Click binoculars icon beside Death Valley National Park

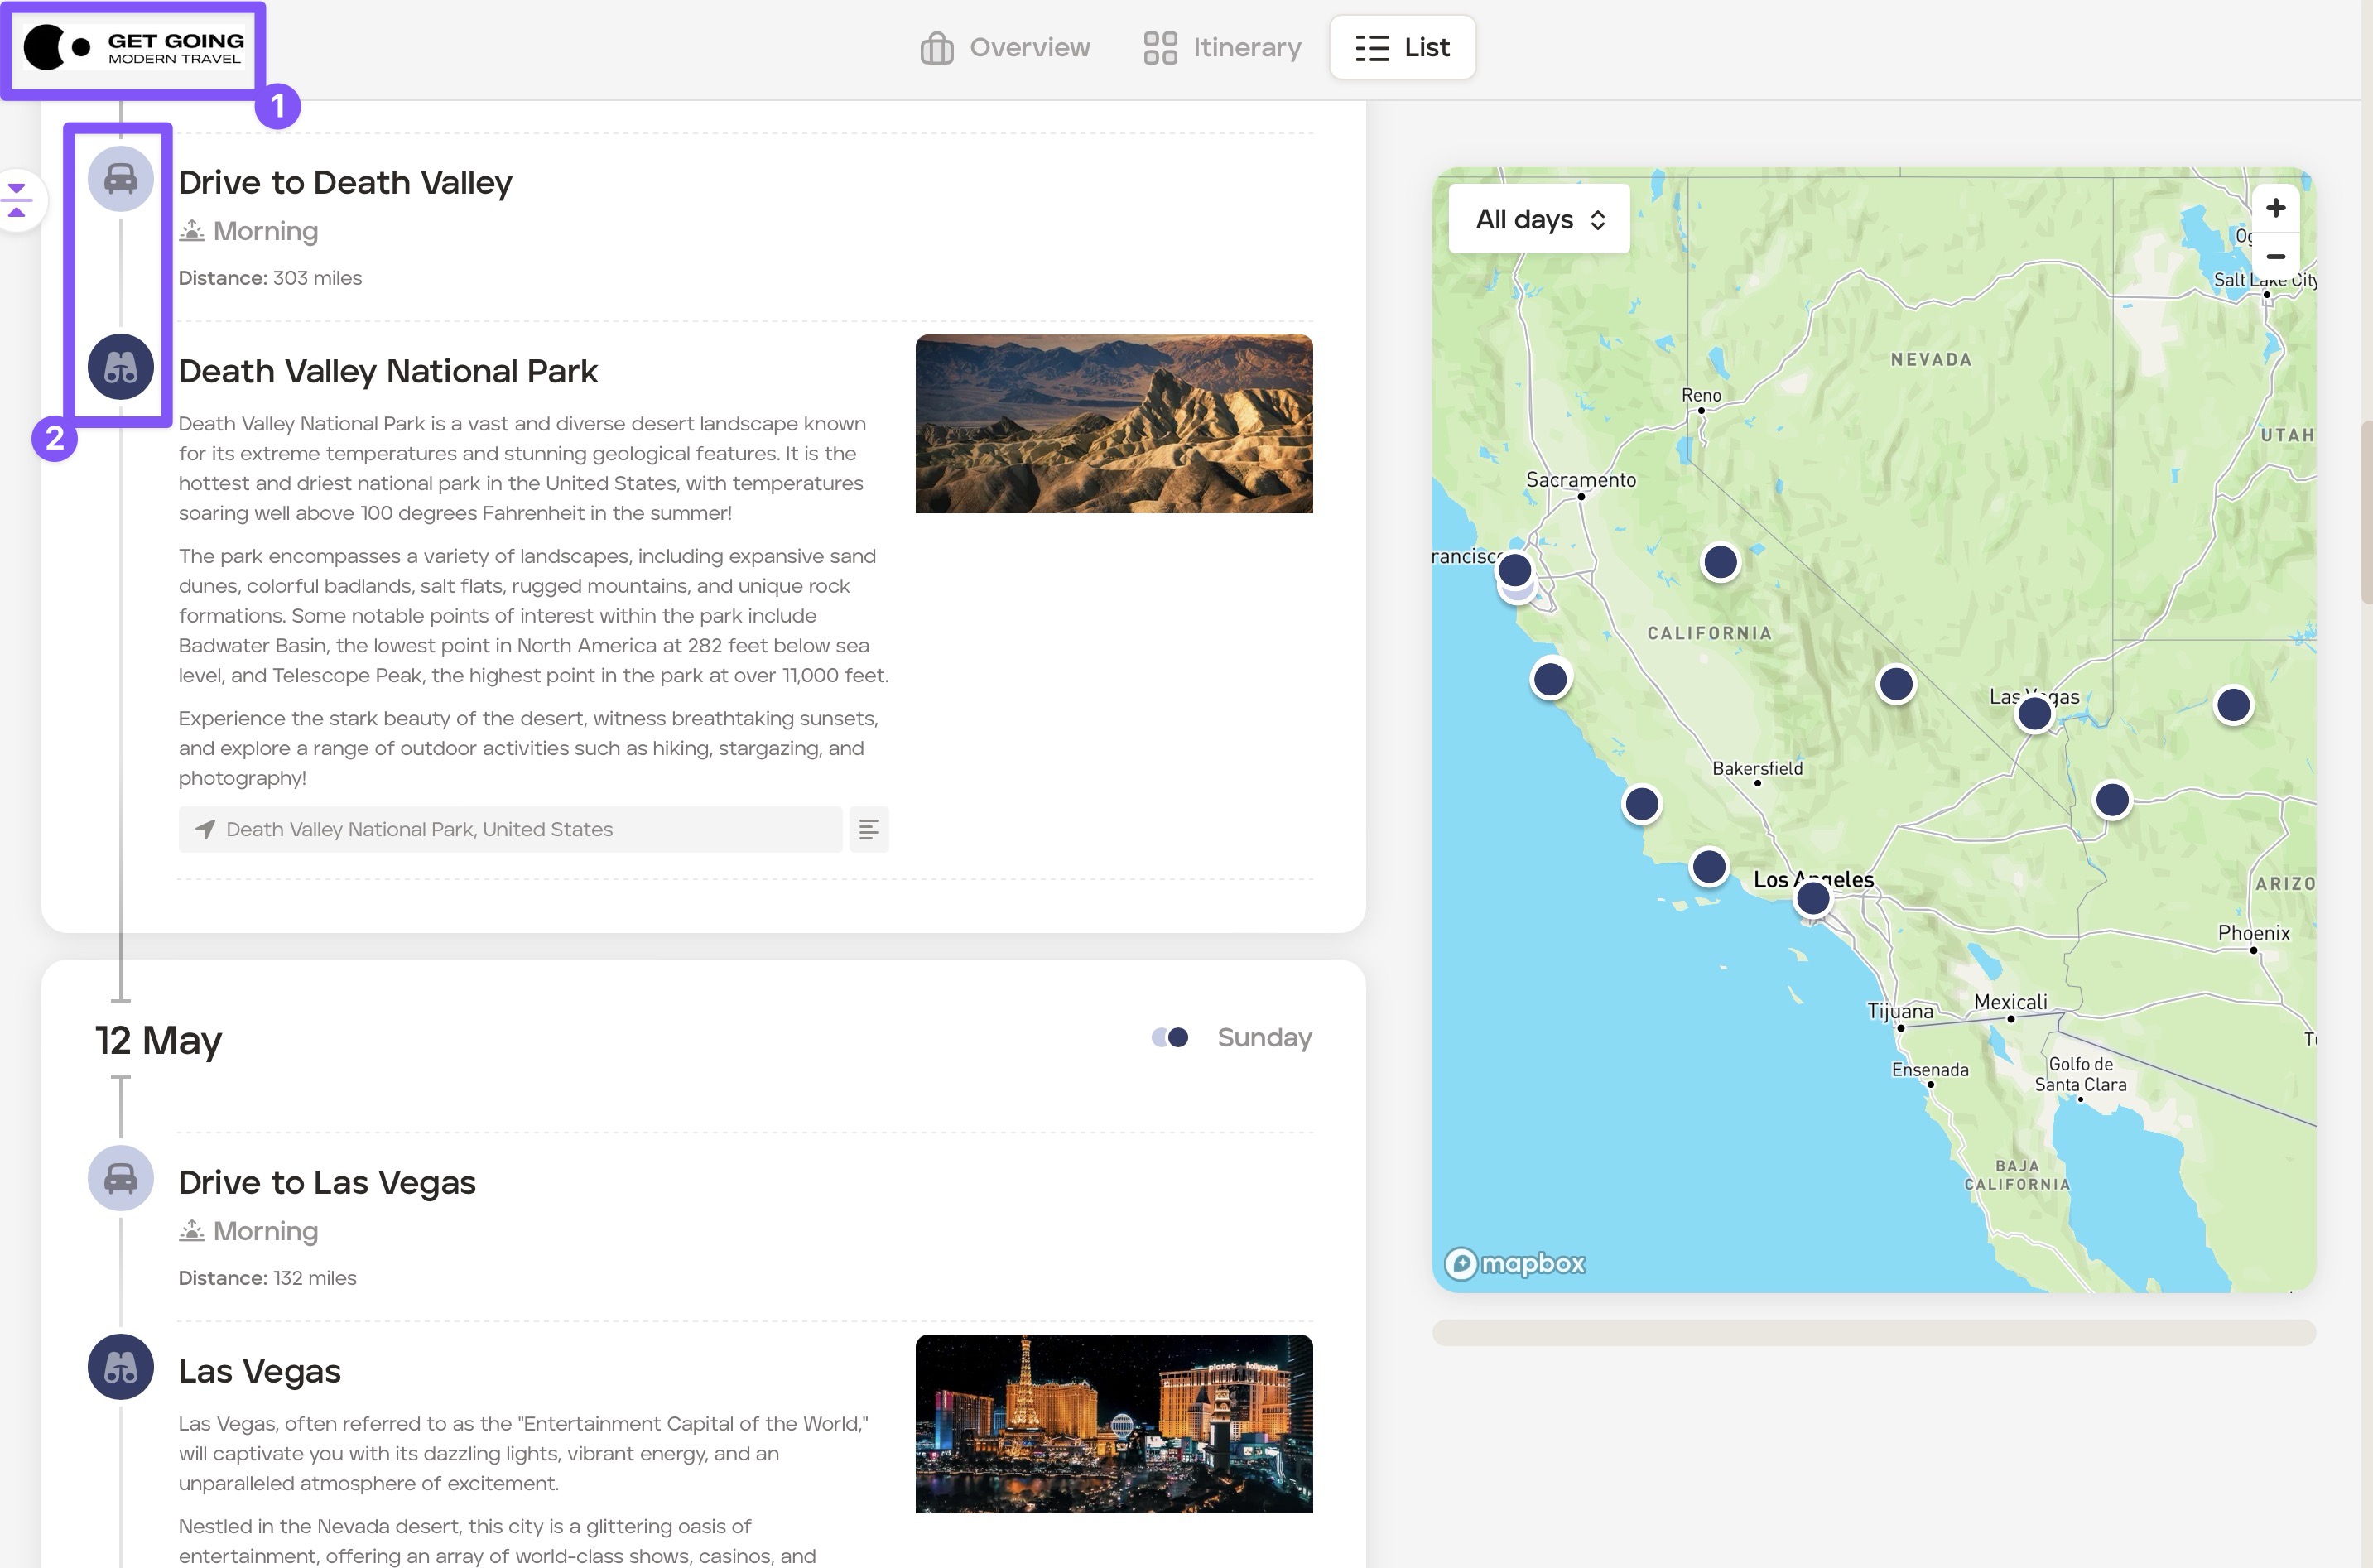coord(120,367)
